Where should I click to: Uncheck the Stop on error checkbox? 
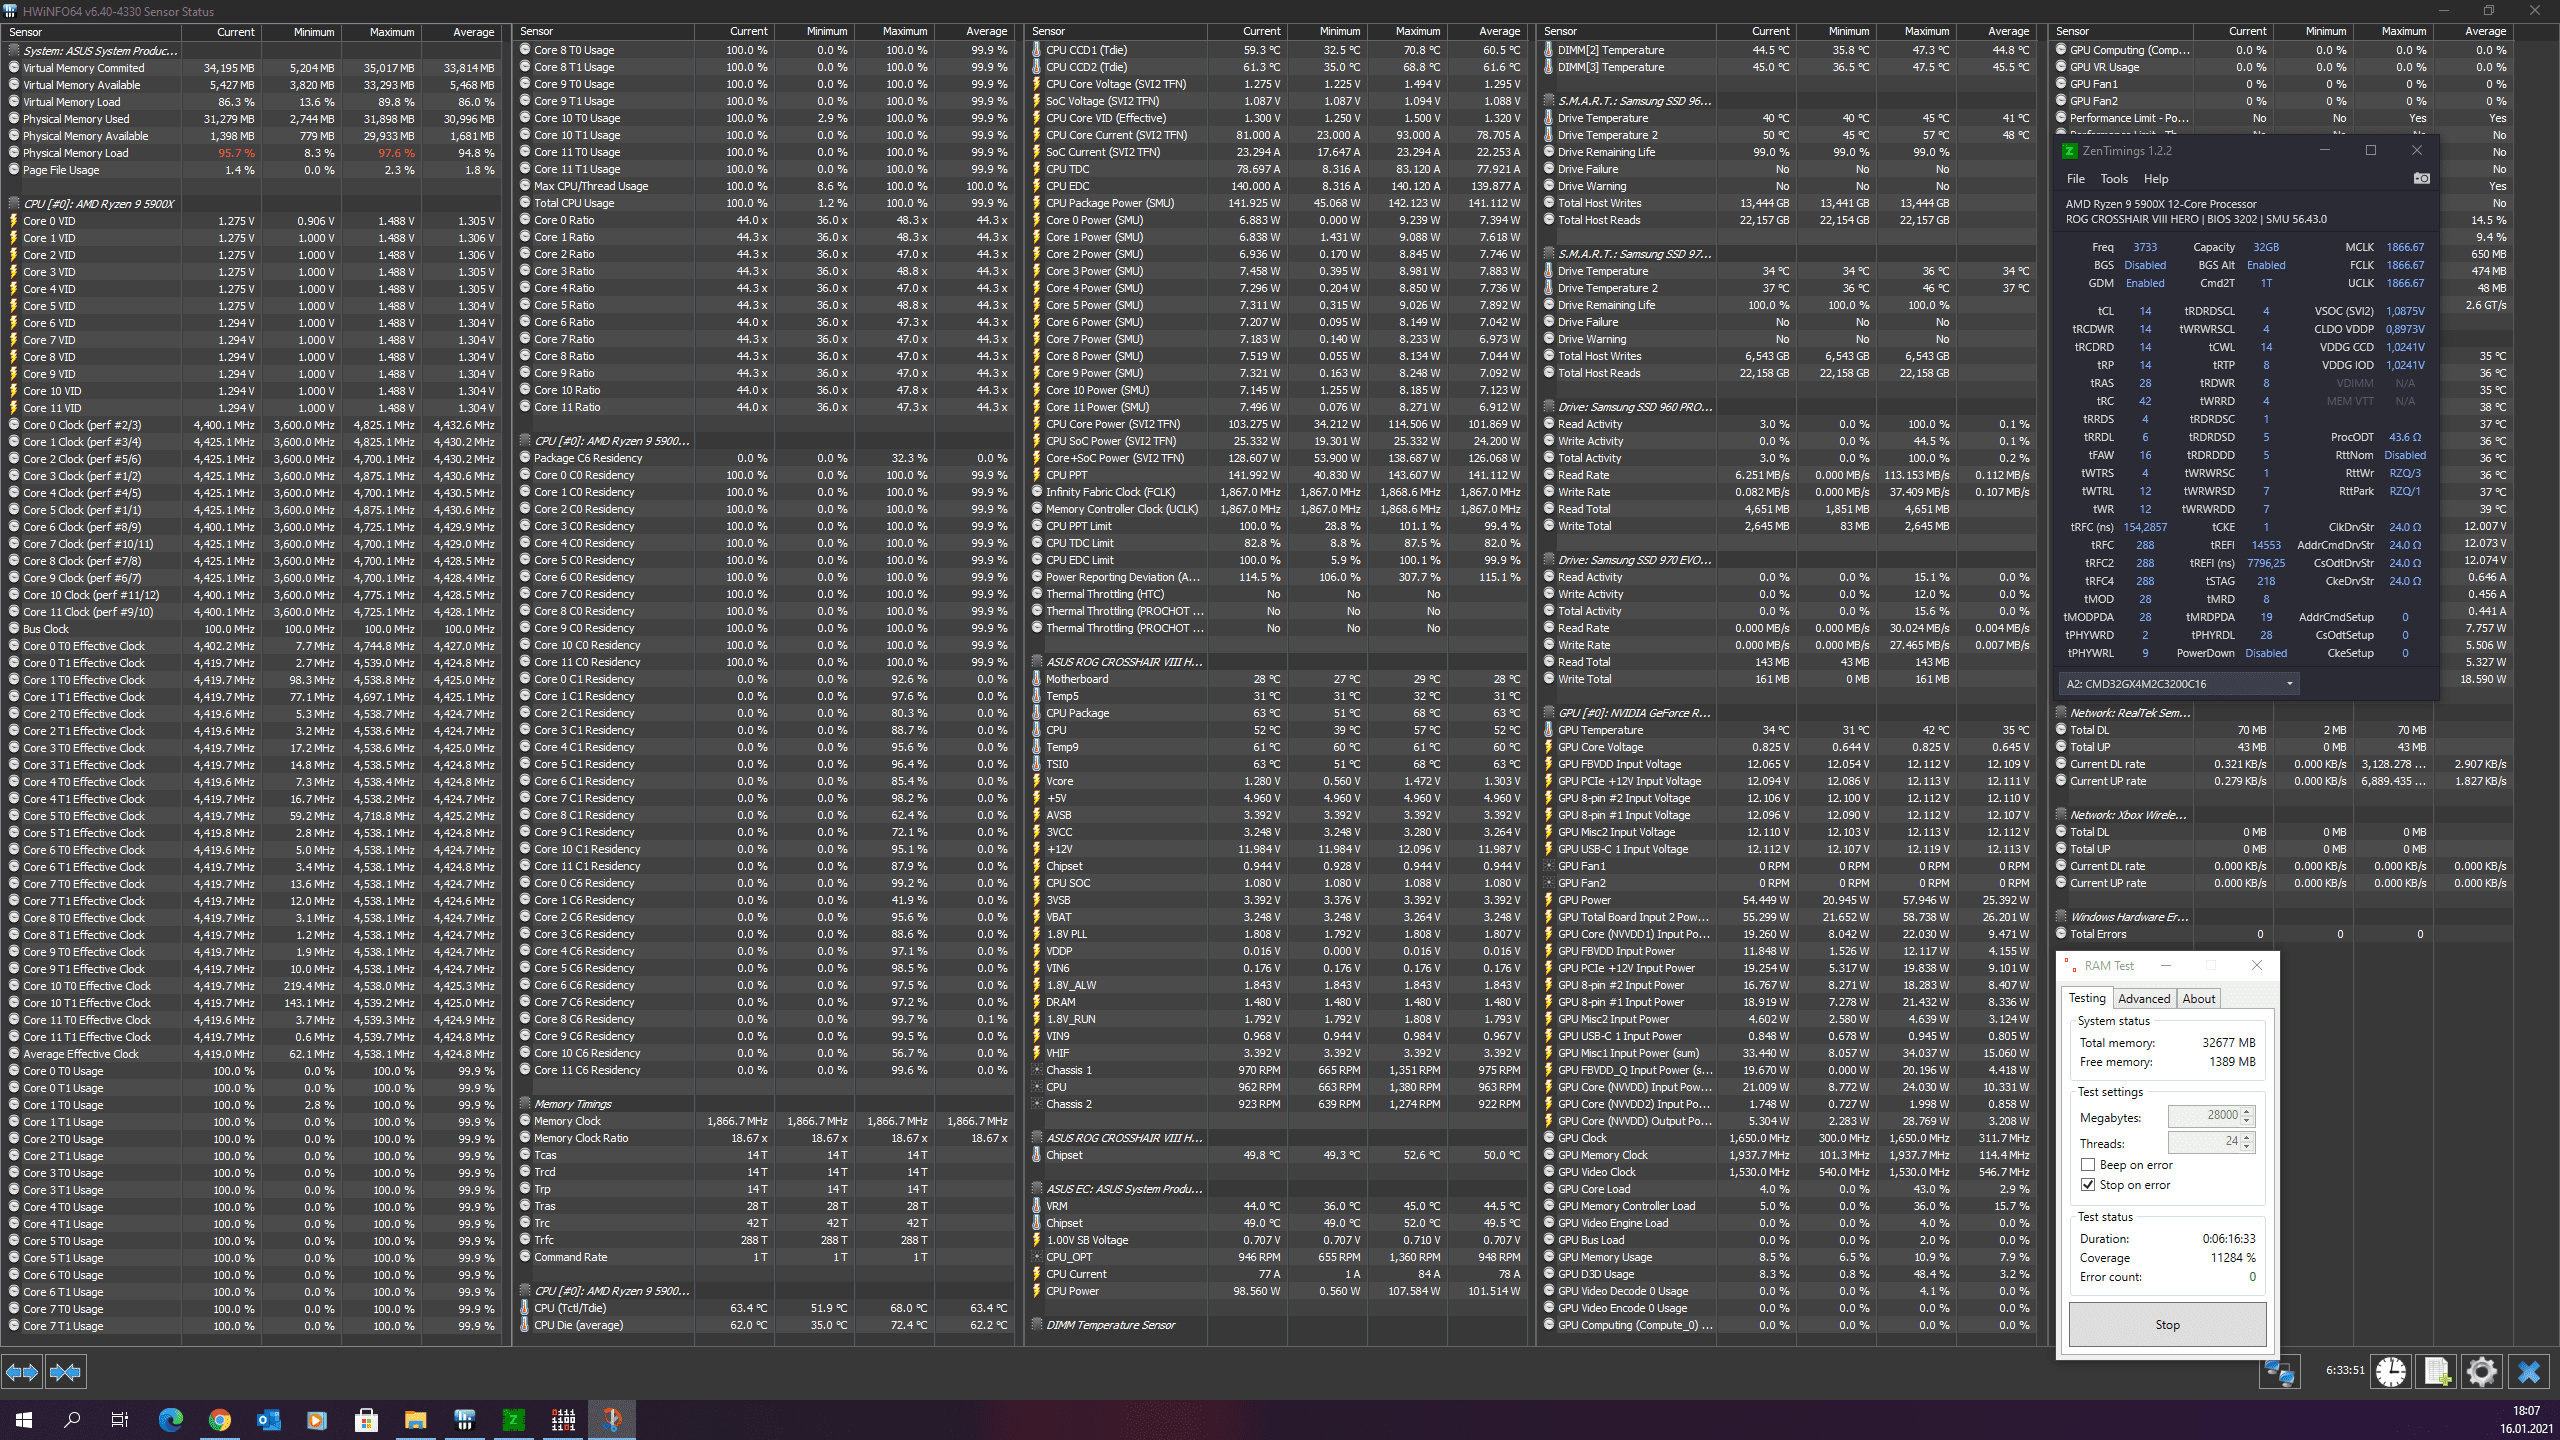[2088, 1185]
